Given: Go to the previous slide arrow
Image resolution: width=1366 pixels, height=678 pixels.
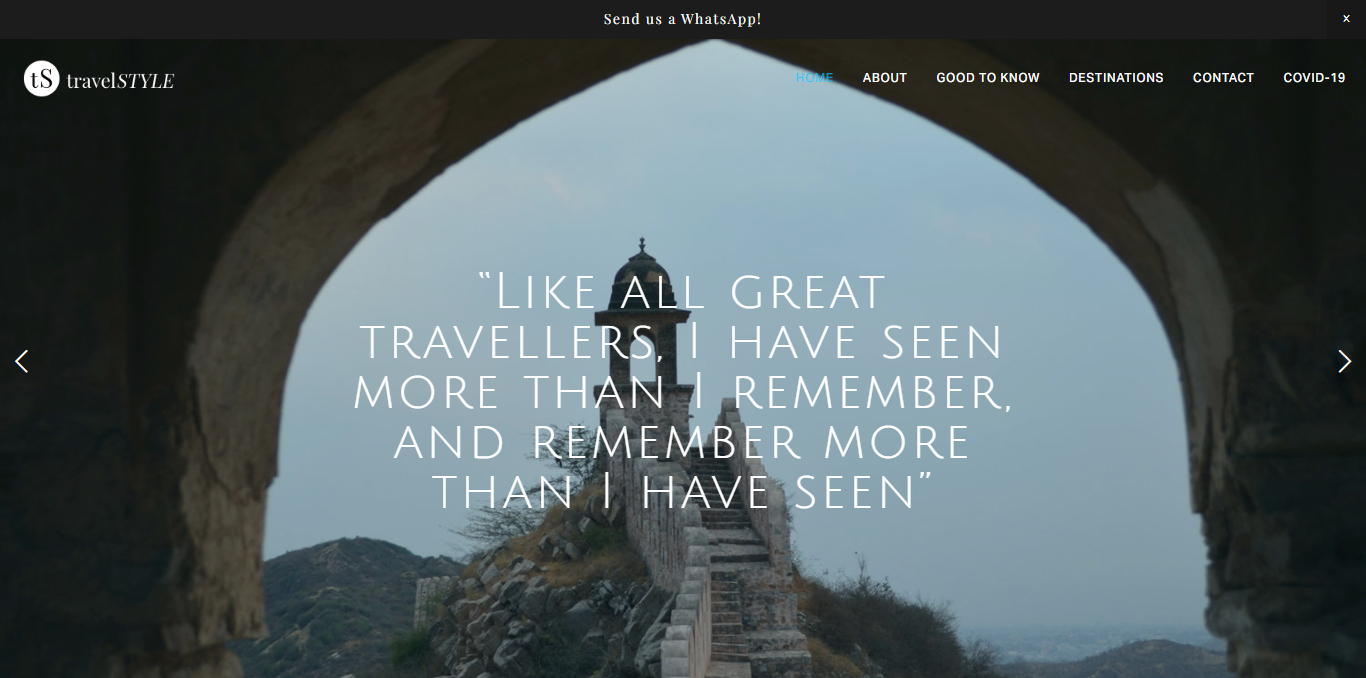Looking at the screenshot, I should pyautogui.click(x=22, y=361).
